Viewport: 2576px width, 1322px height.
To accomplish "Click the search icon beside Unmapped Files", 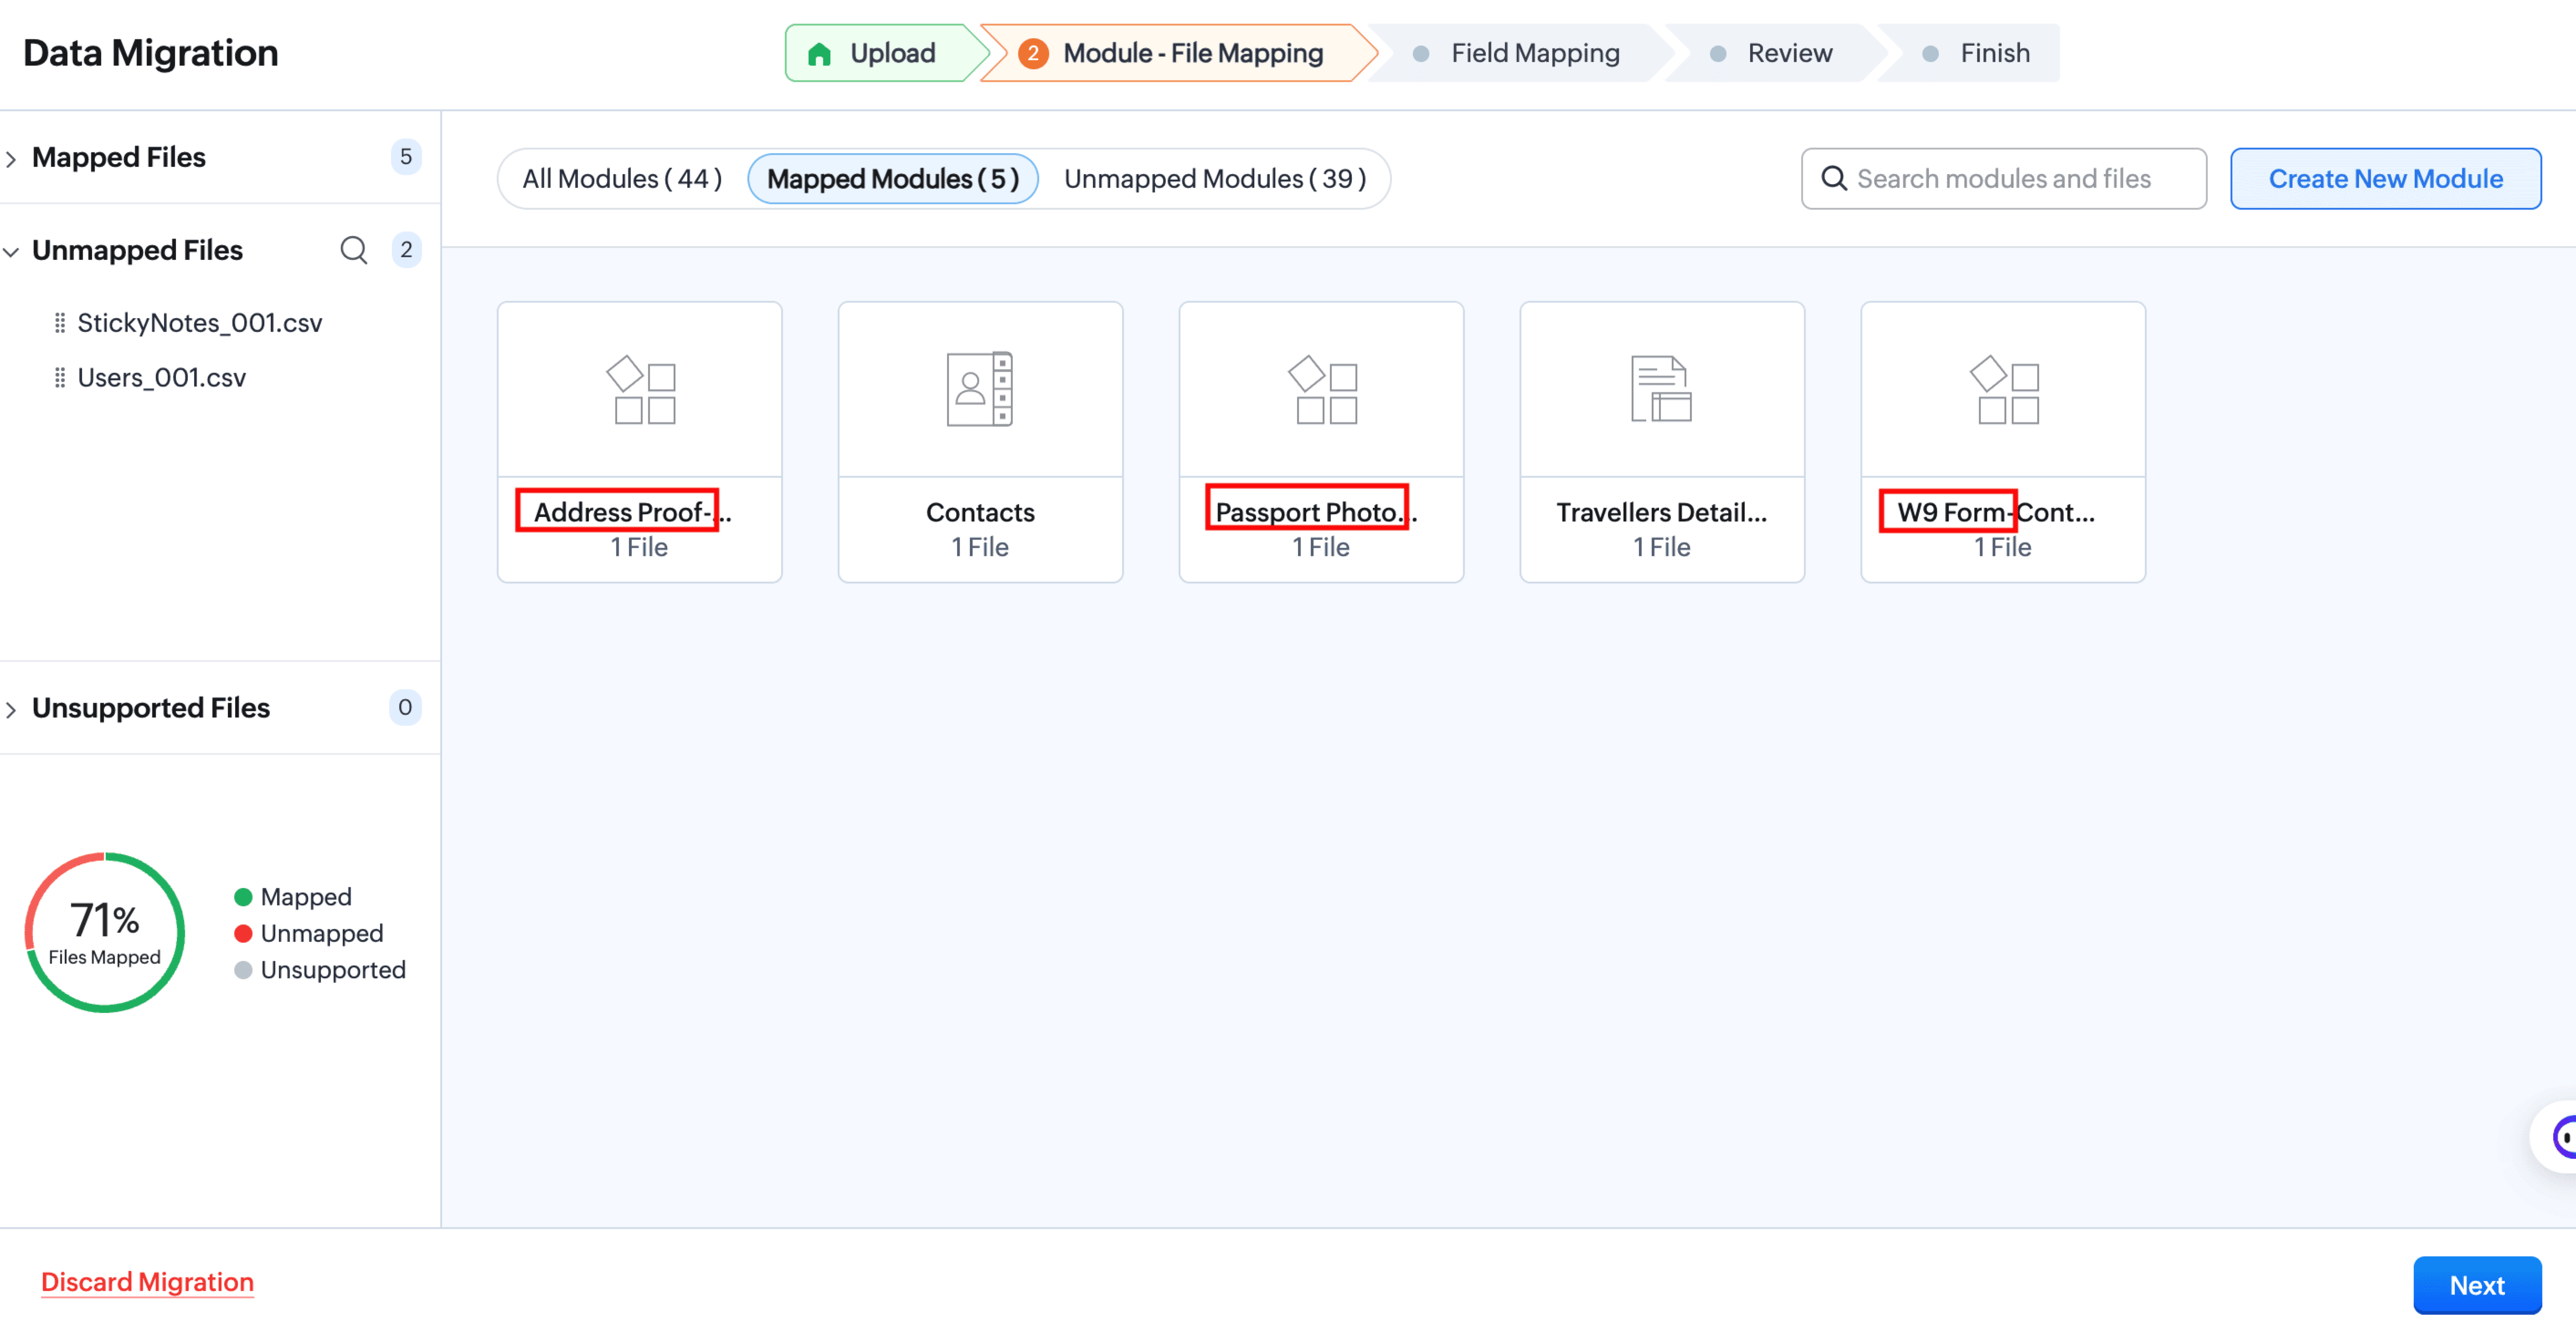I will [x=353, y=250].
